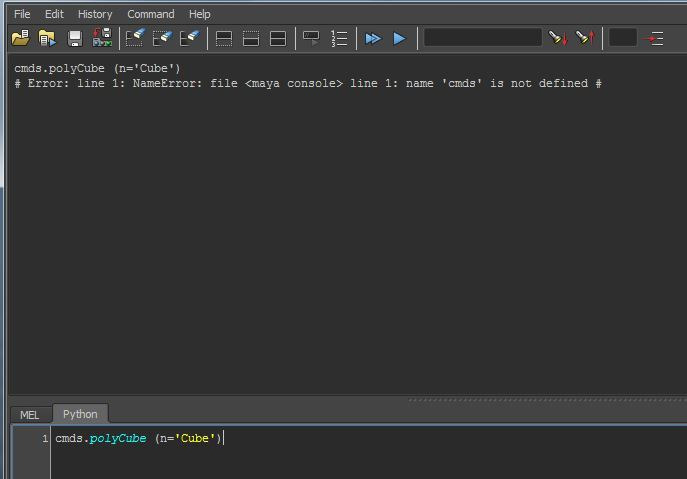Click the Find Previous (search up) icon
Viewport: 687px width, 479px height.
tap(585, 38)
